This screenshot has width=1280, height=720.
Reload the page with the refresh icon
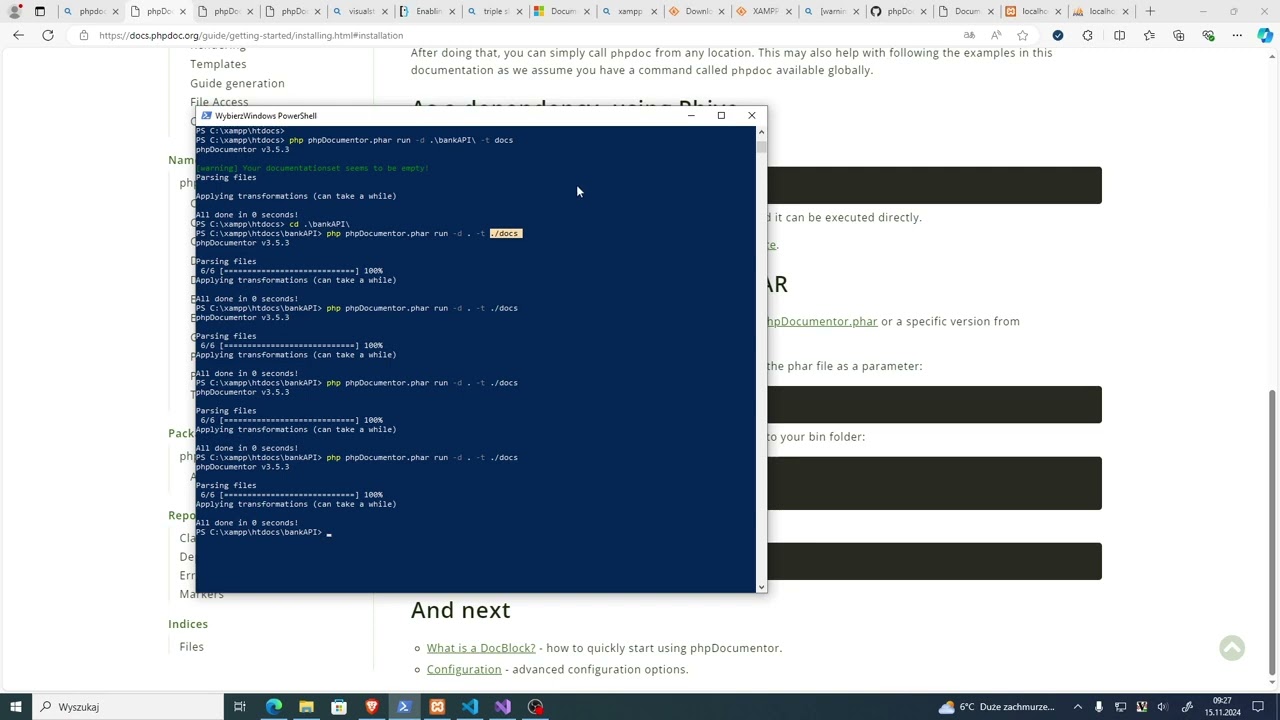pos(47,35)
